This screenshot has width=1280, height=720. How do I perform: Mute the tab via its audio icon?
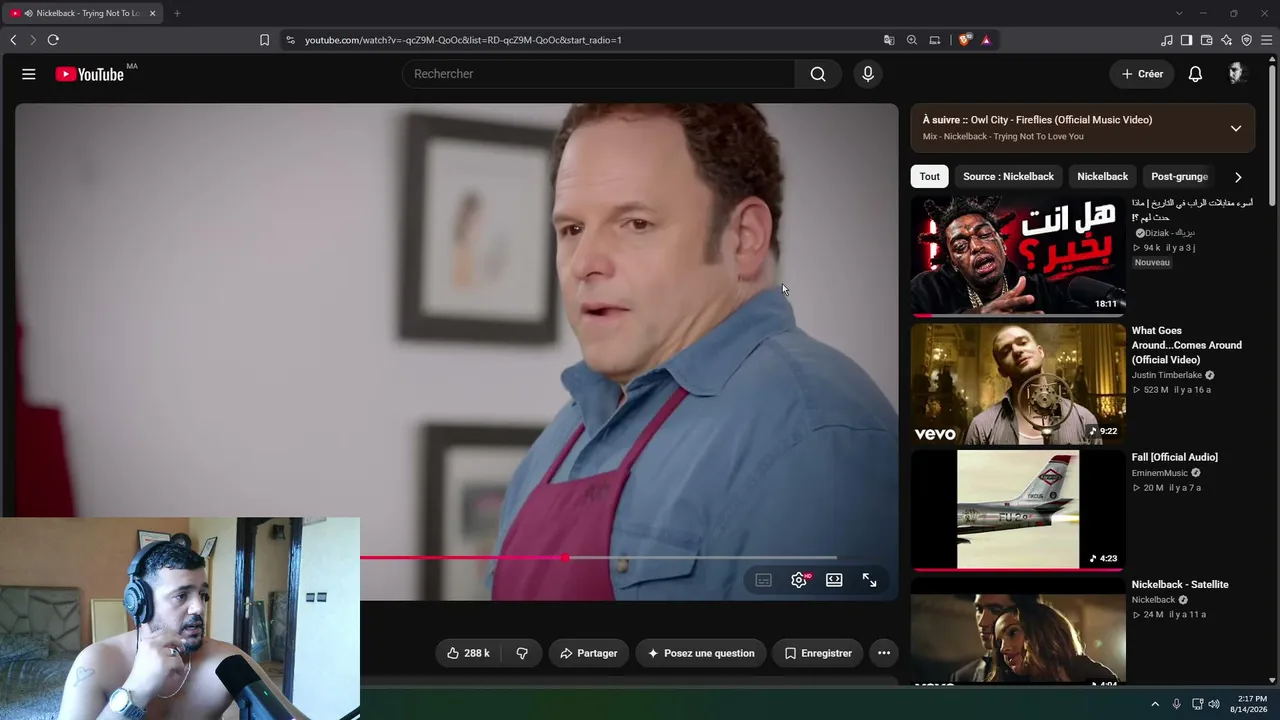[x=28, y=13]
